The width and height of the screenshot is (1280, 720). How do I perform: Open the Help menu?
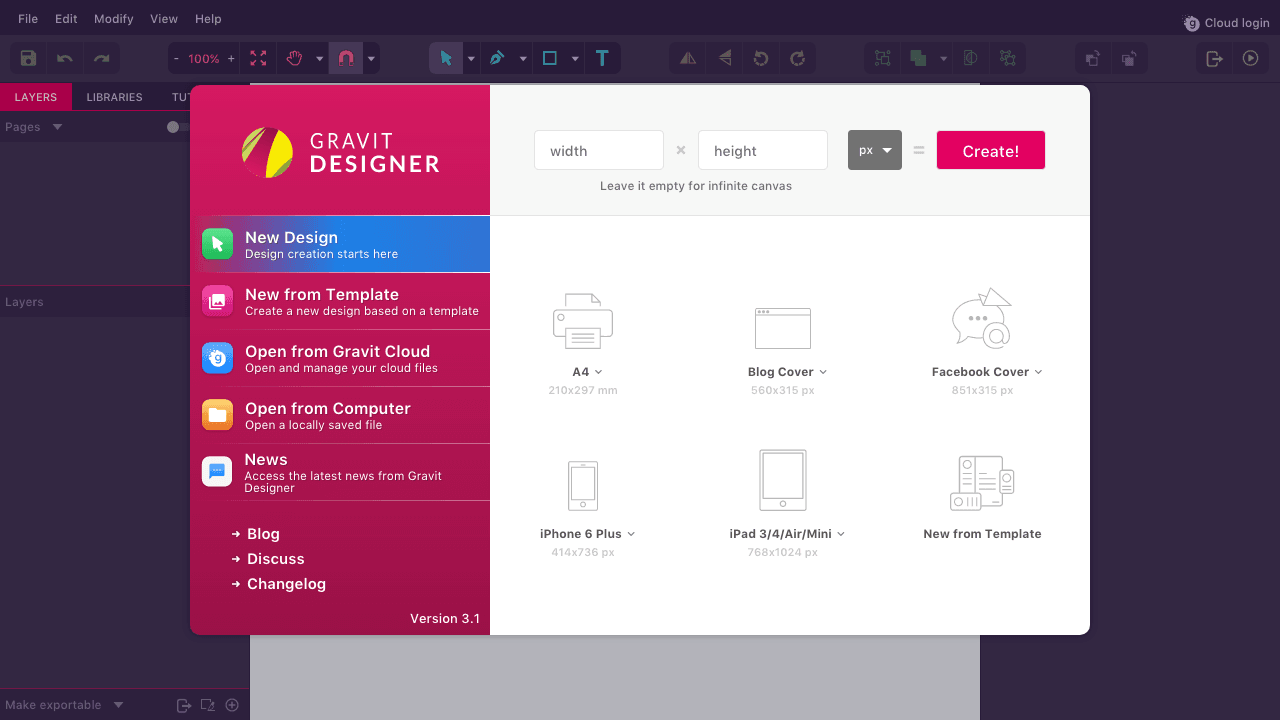(208, 19)
